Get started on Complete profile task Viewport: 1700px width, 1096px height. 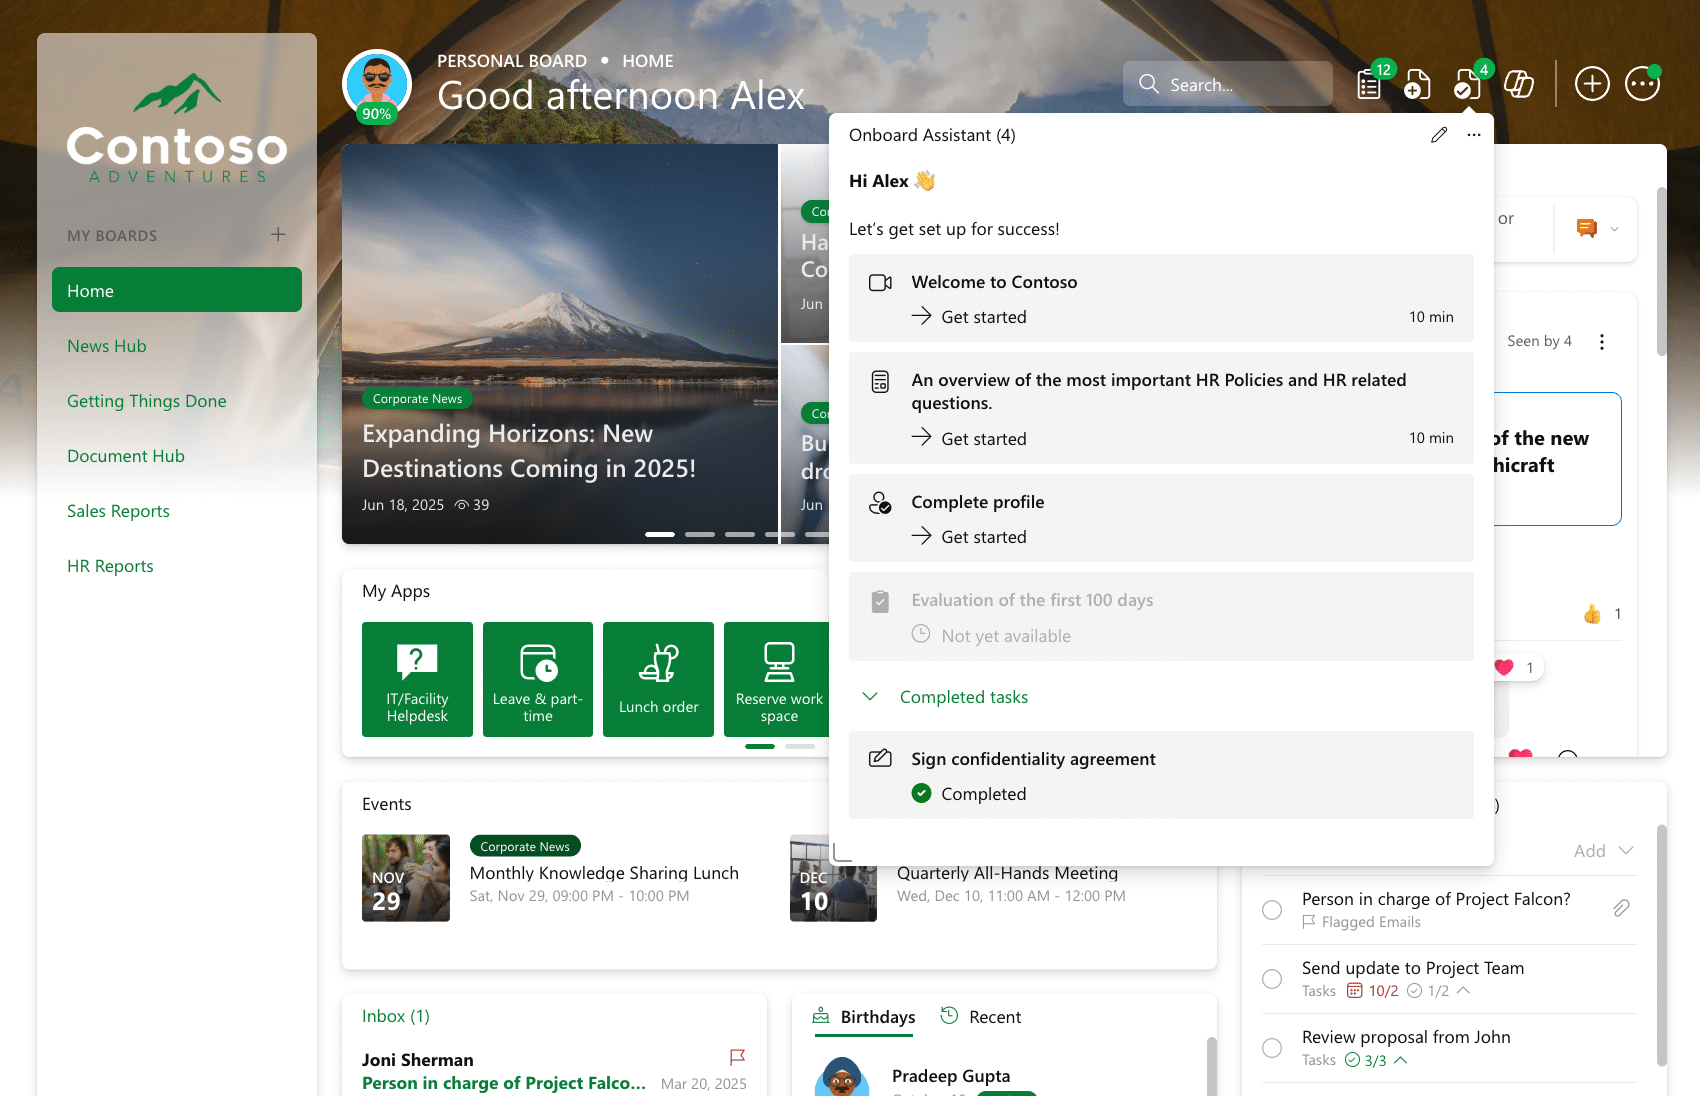click(x=969, y=537)
